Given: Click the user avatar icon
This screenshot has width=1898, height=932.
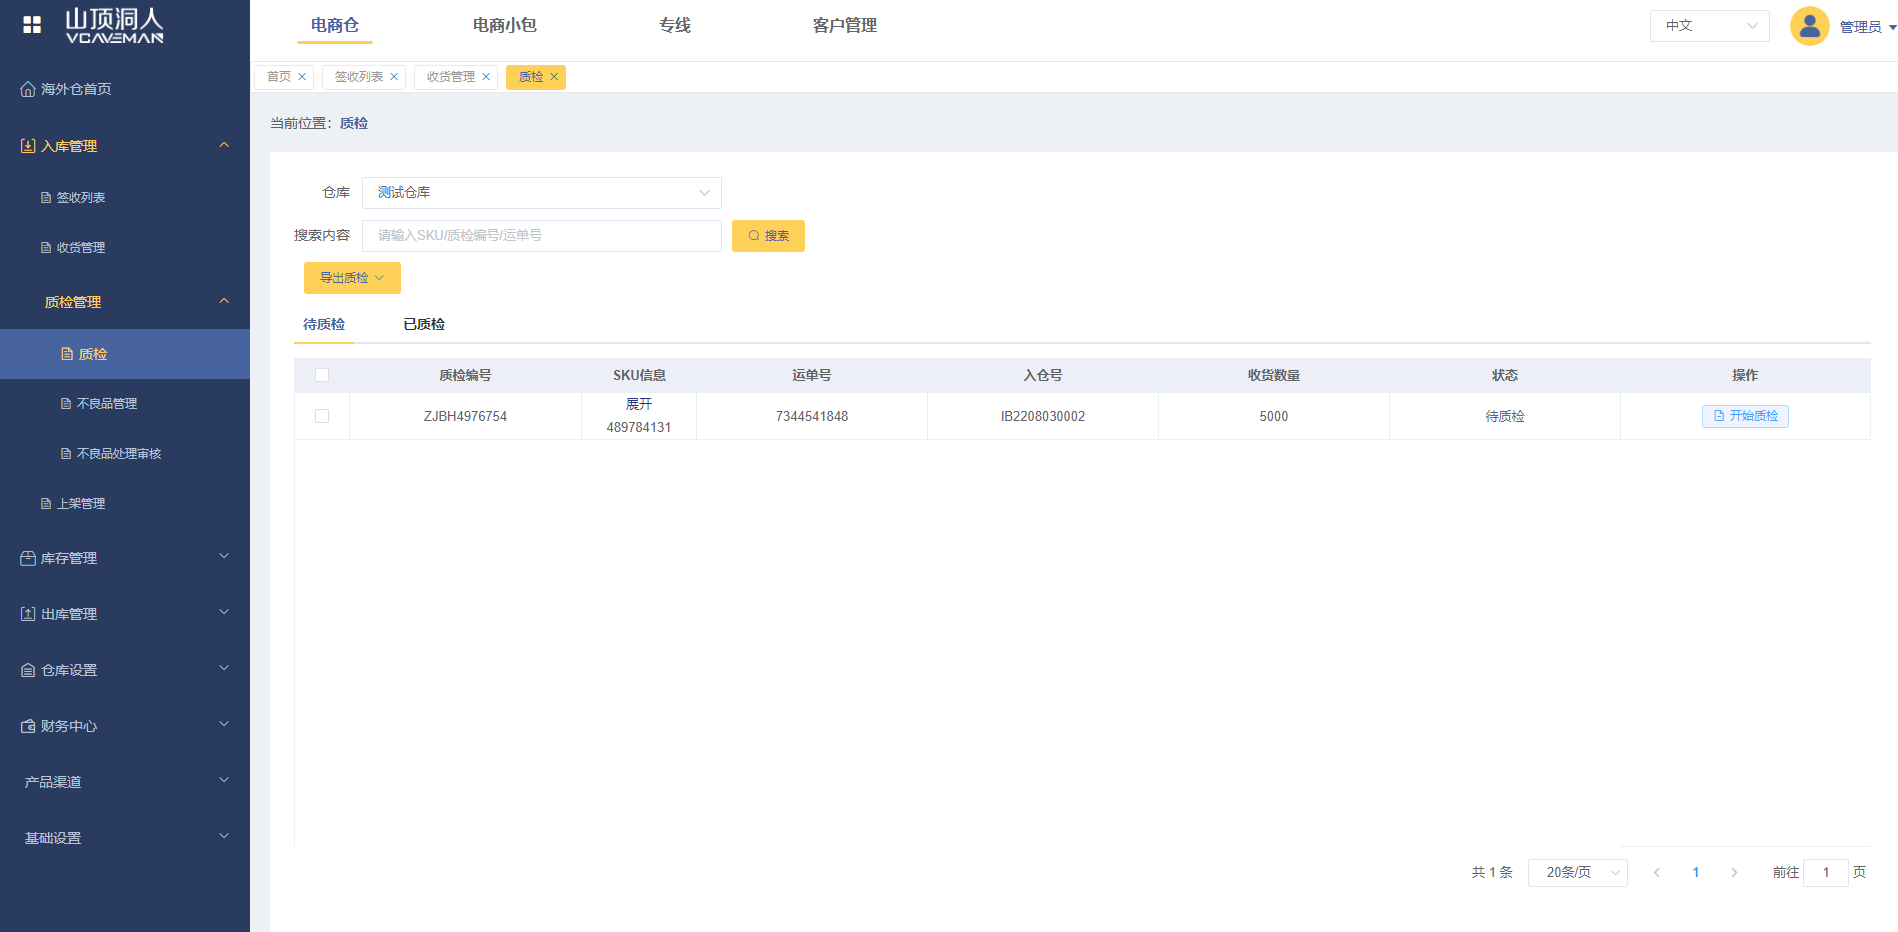Looking at the screenshot, I should 1809,26.
